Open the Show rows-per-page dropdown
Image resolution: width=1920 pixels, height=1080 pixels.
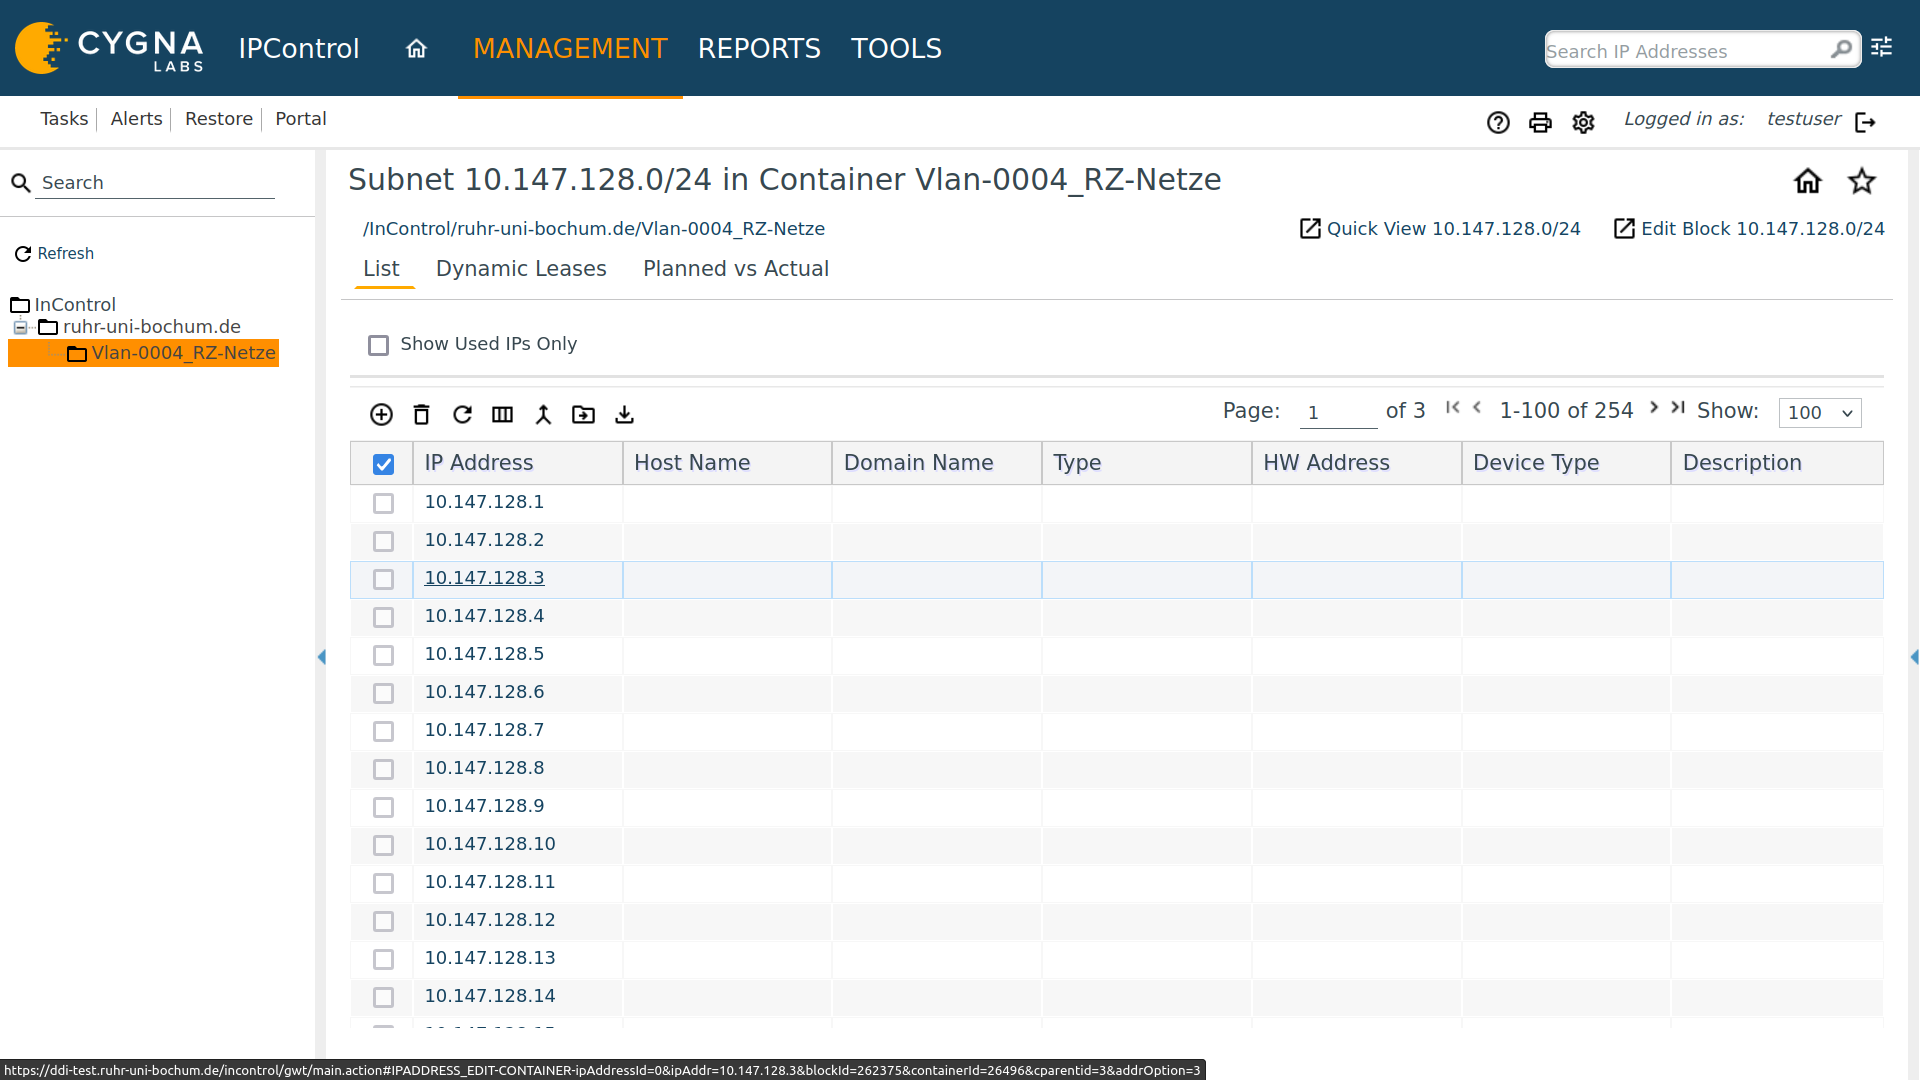tap(1820, 412)
